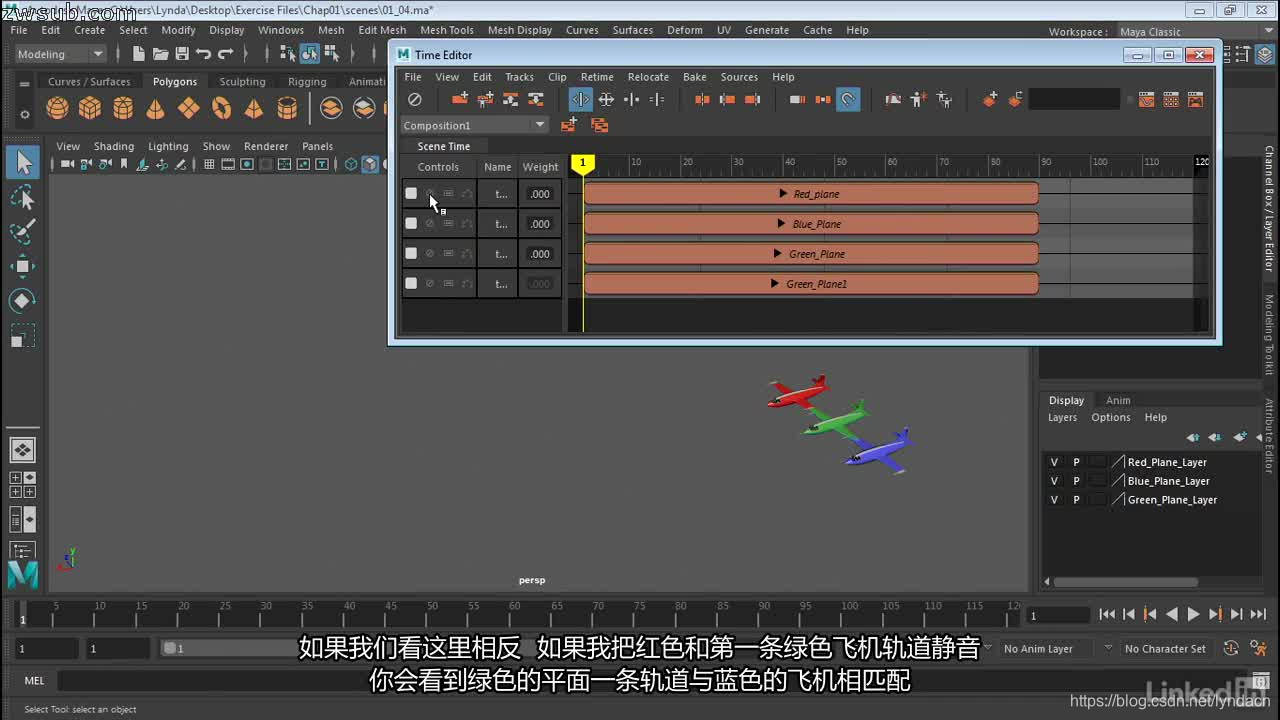Switch to the Sculpting shelf tab

coord(242,81)
